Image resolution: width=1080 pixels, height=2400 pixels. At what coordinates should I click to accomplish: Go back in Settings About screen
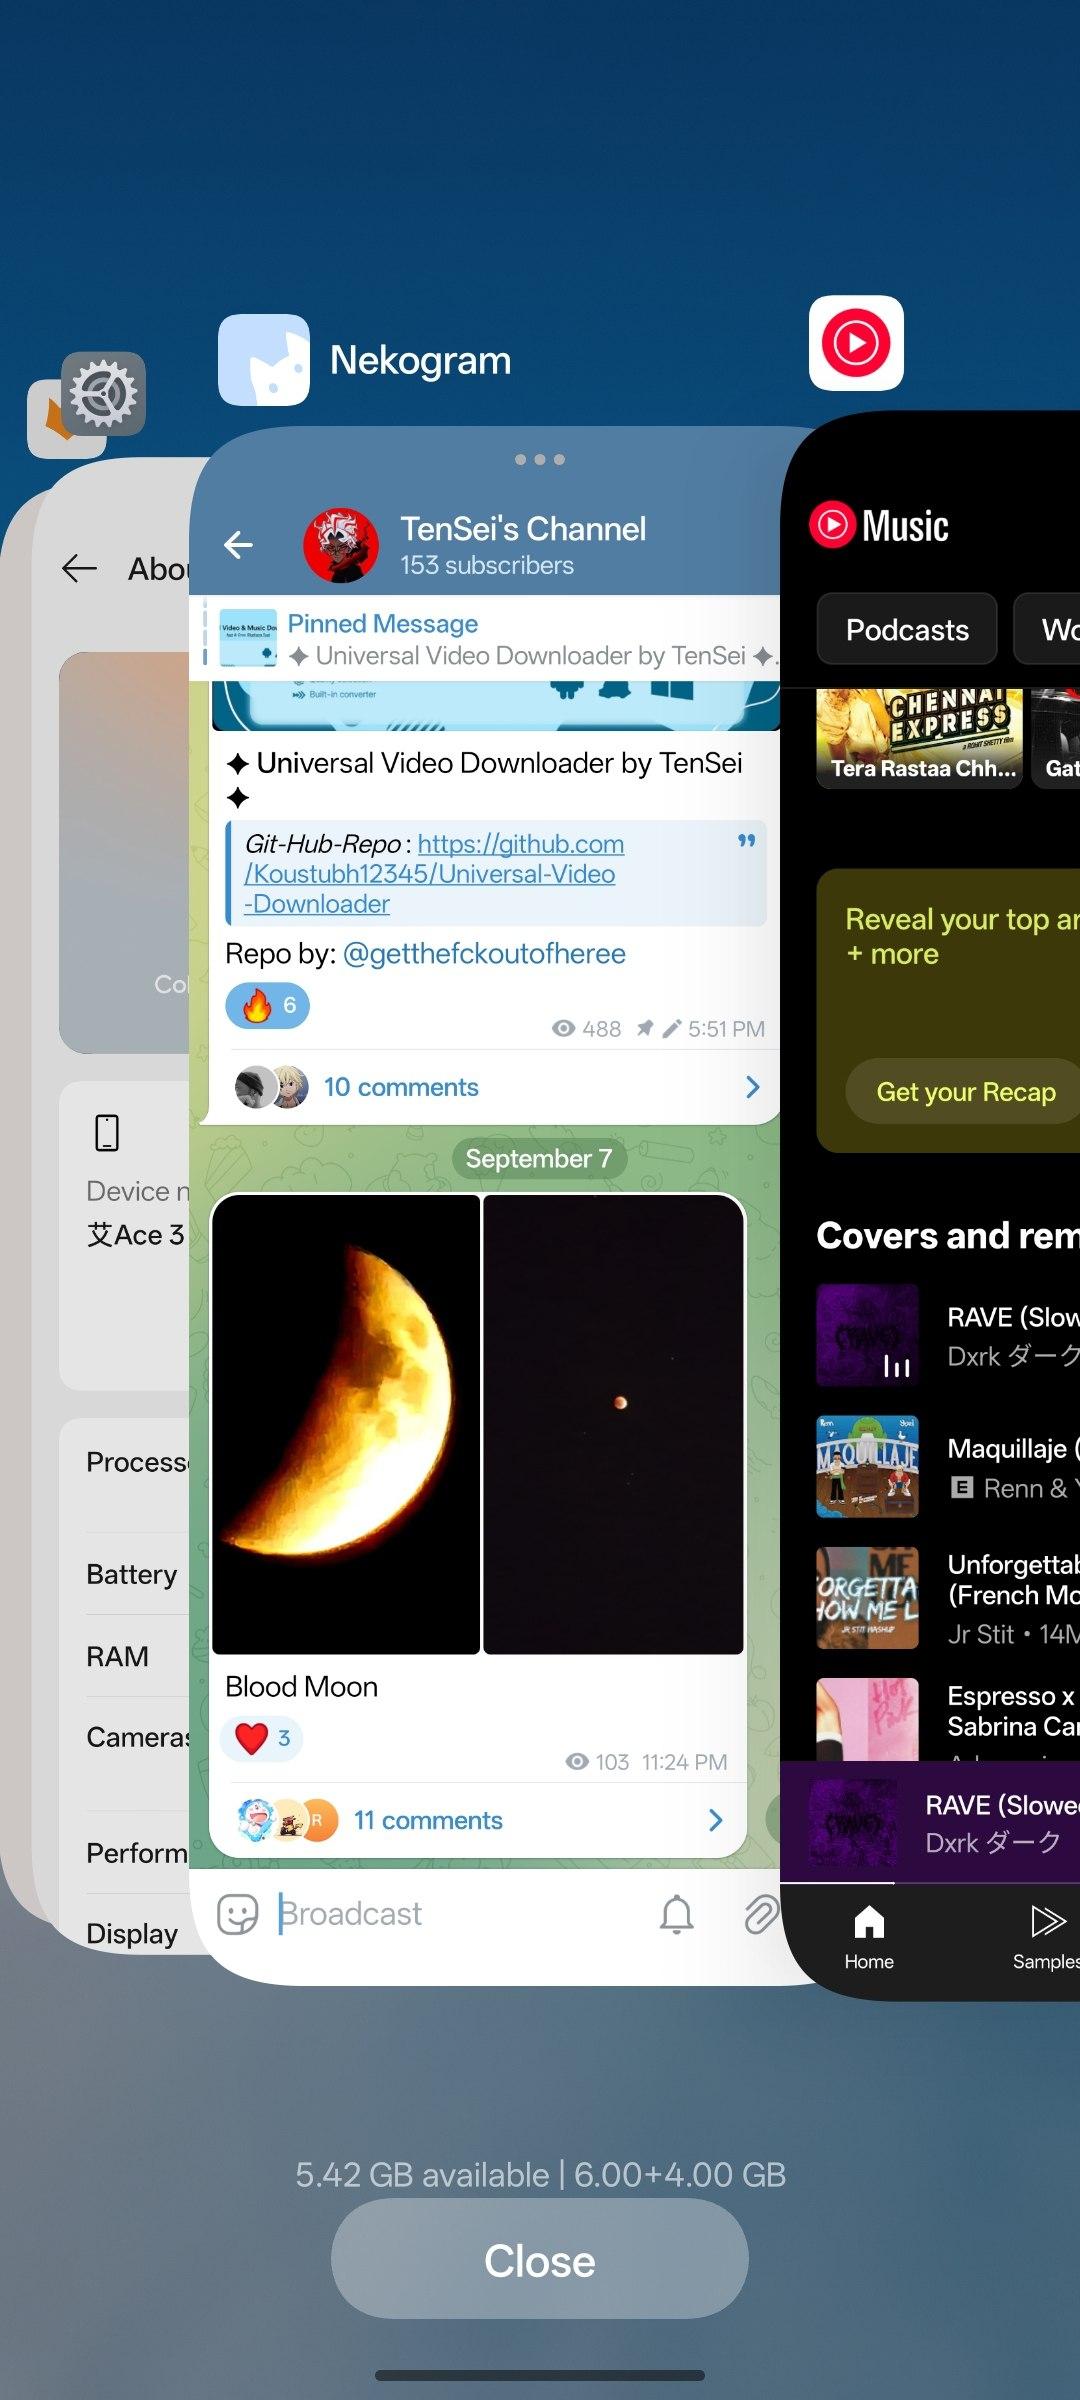pos(80,568)
